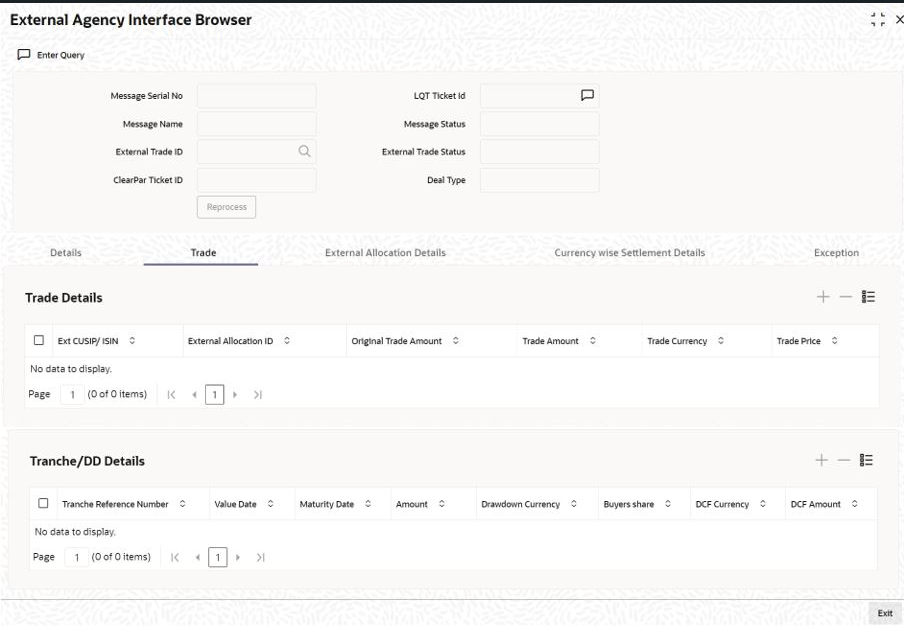
Task: Click External Trade ID search icon
Action: click(304, 152)
